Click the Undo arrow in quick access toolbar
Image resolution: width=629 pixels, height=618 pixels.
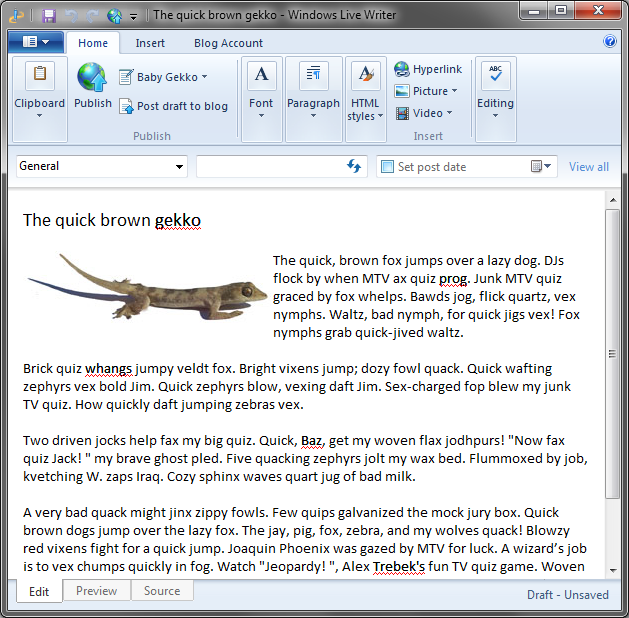click(x=71, y=16)
